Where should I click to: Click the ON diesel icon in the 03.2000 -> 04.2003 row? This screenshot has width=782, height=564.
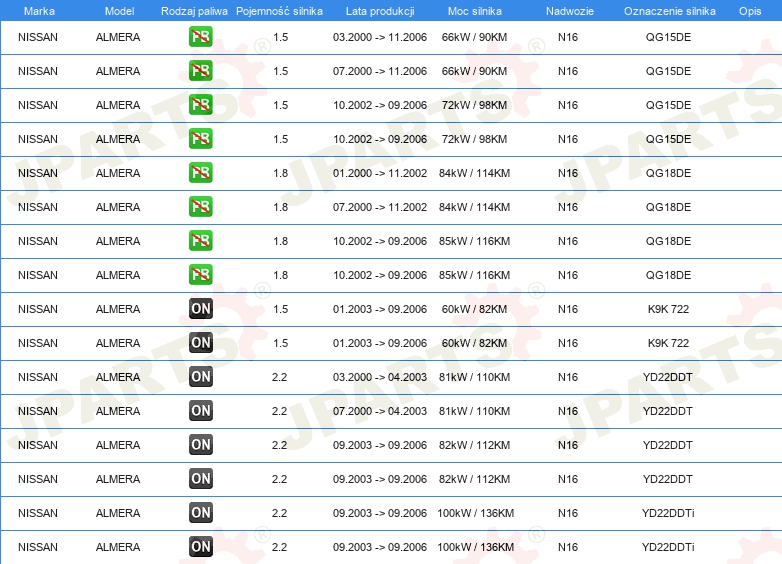[200, 377]
